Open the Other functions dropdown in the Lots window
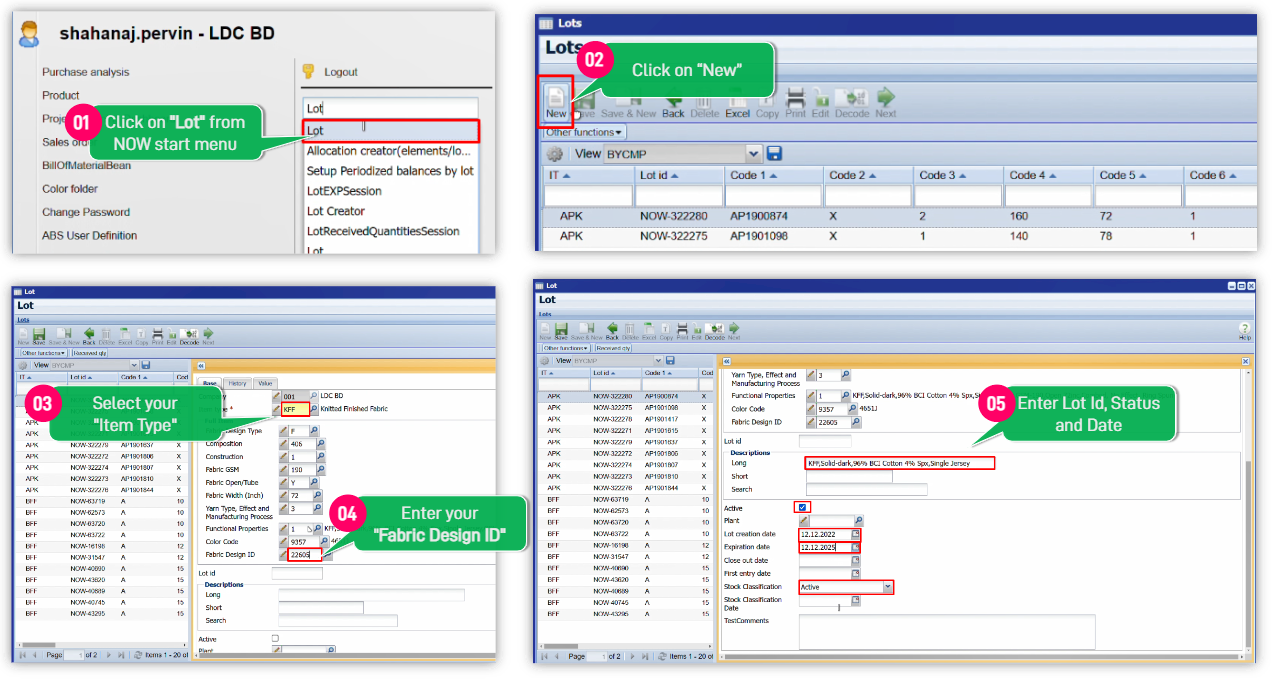 click(x=585, y=132)
